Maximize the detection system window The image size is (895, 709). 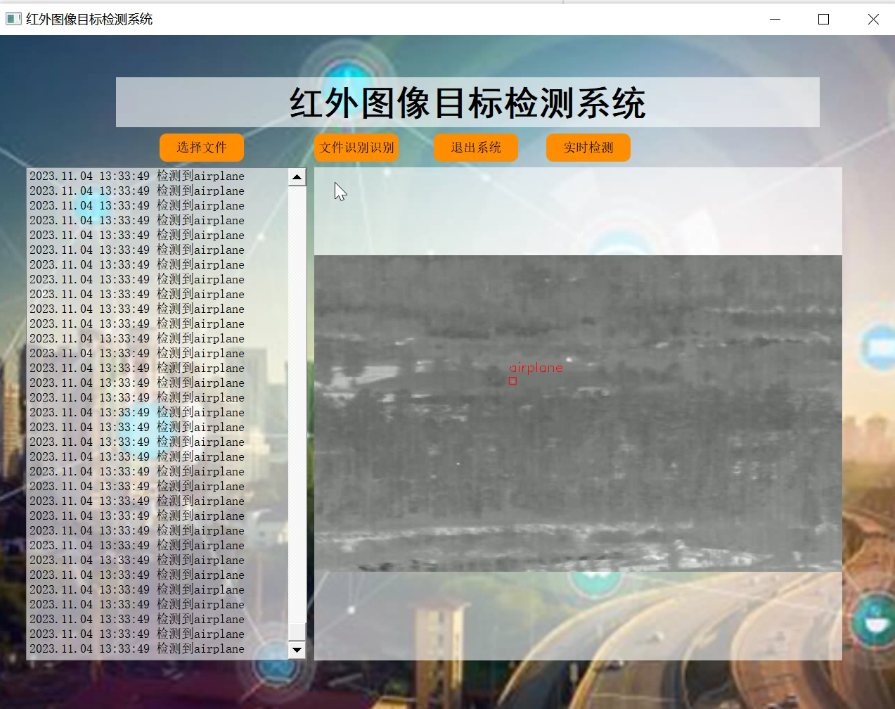tap(823, 19)
